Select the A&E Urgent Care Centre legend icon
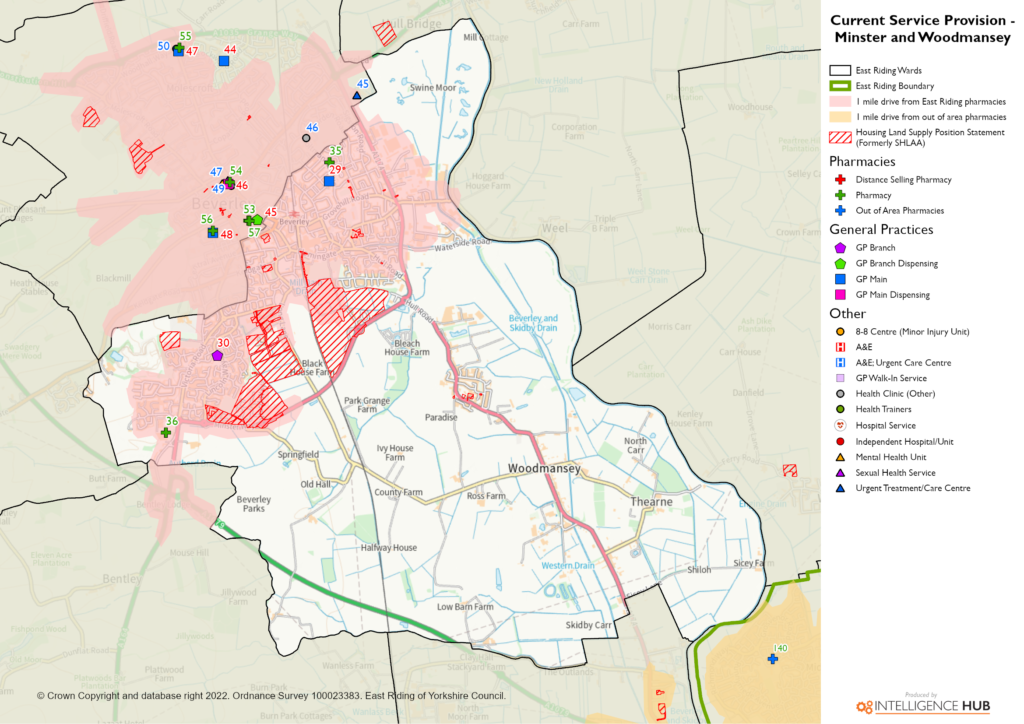Viewport: 1024px width, 724px height. 840,363
